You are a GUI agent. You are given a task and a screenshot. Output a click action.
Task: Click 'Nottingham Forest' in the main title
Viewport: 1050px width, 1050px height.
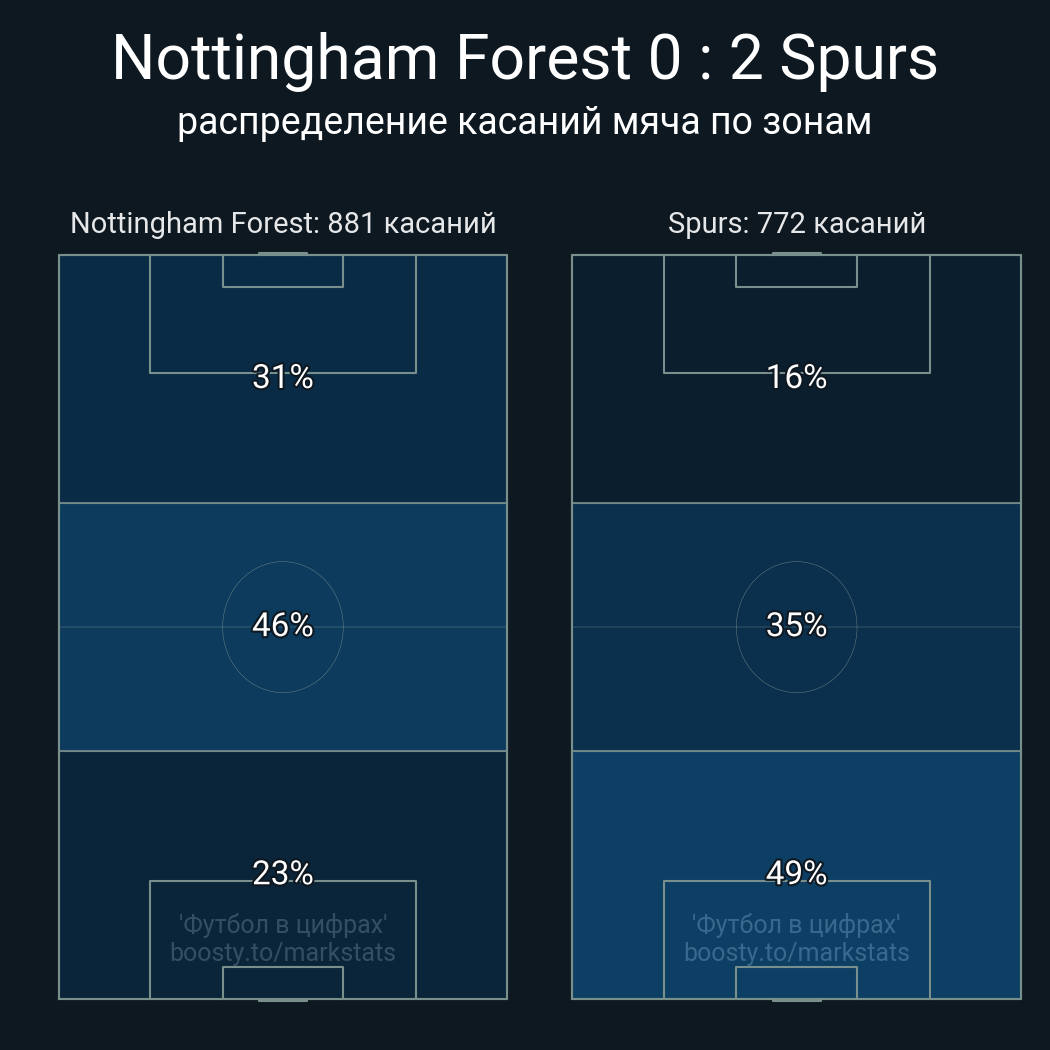tap(370, 58)
